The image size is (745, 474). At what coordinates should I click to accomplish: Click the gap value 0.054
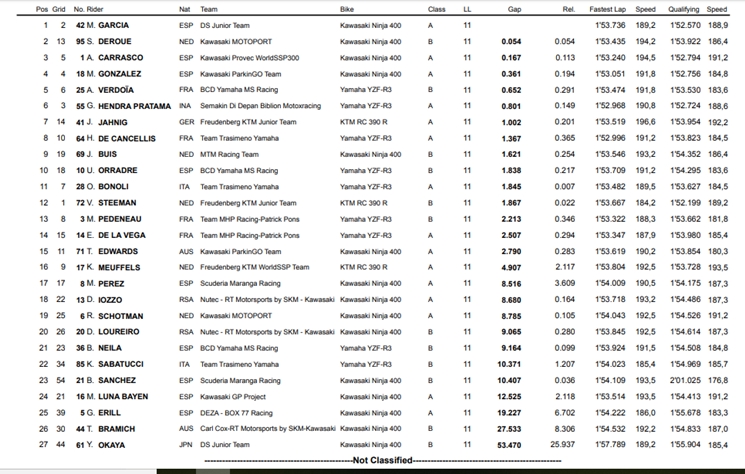(511, 42)
